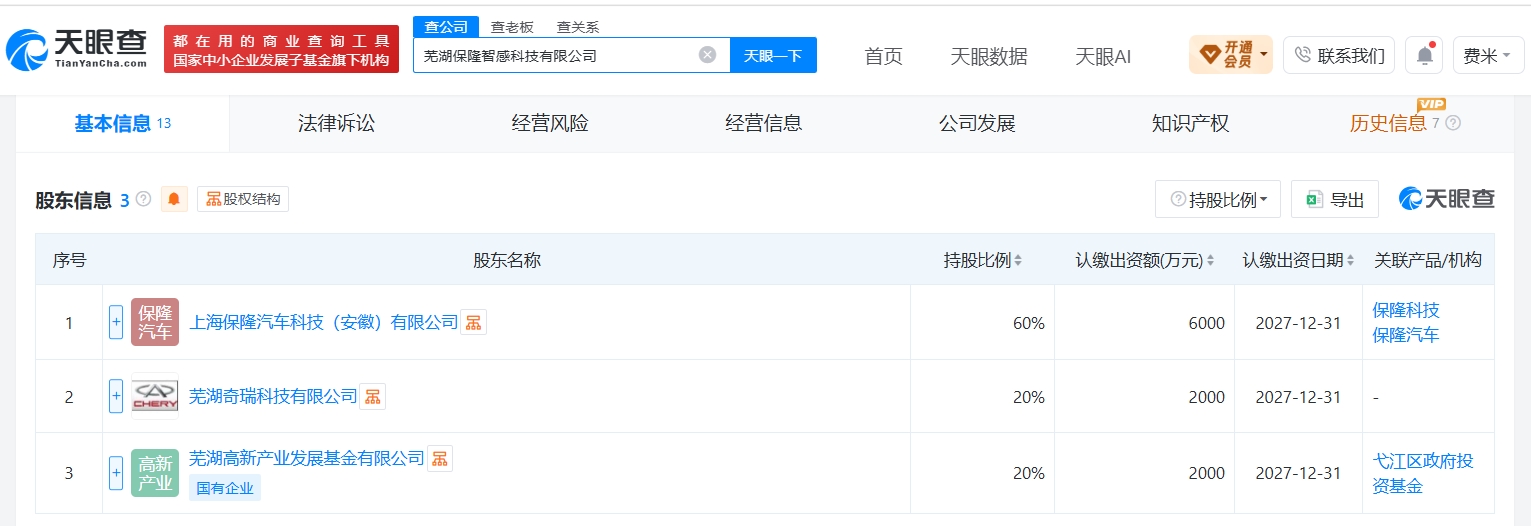Open equity structure icon beside 上海保隆汽车科技
1531x526 pixels.
(x=473, y=322)
